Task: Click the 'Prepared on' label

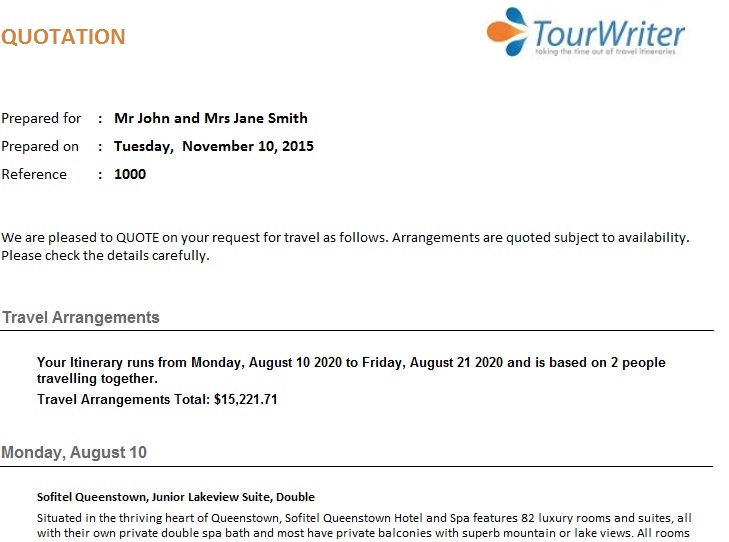Action: tap(40, 146)
